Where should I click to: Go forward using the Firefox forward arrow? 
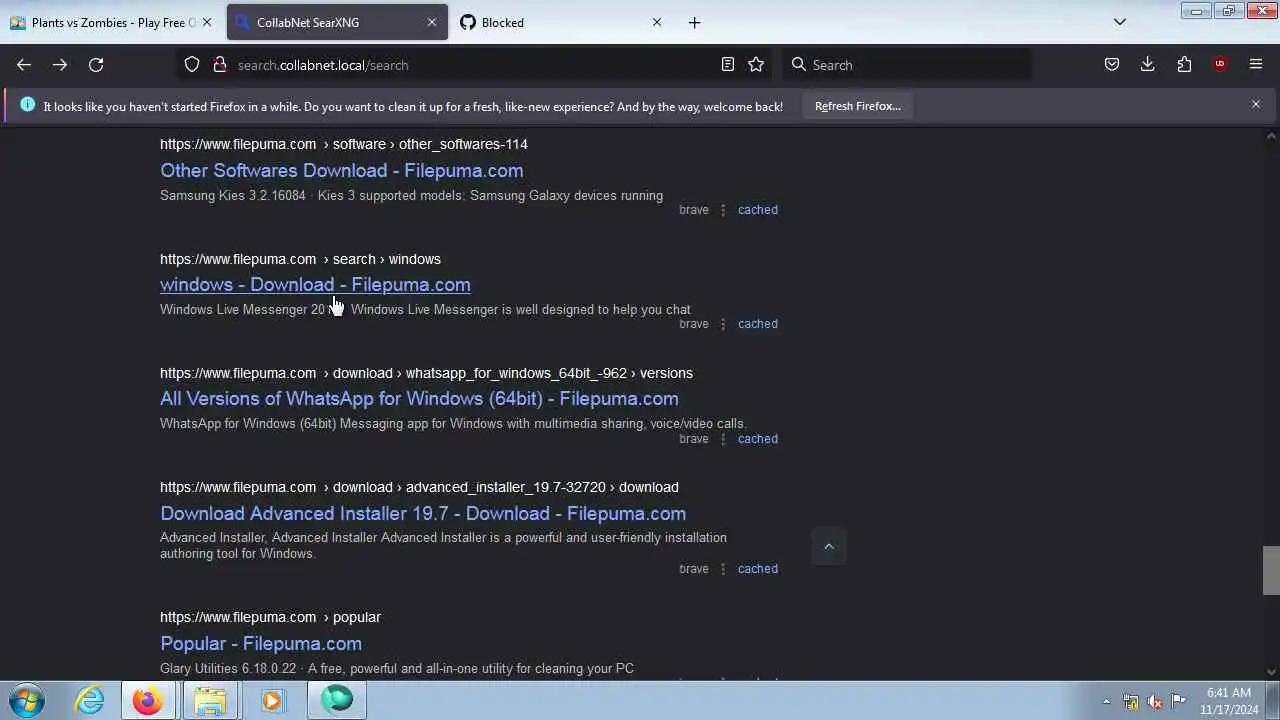tap(60, 65)
